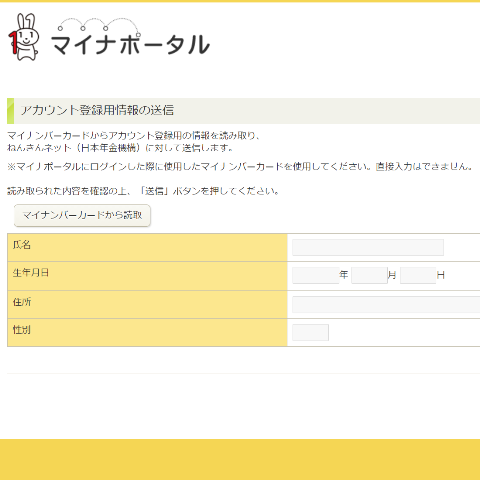The image size is (480, 480).
Task: Click the instruction mentioning 「送信」ボタン
Action: pyautogui.click(x=143, y=191)
